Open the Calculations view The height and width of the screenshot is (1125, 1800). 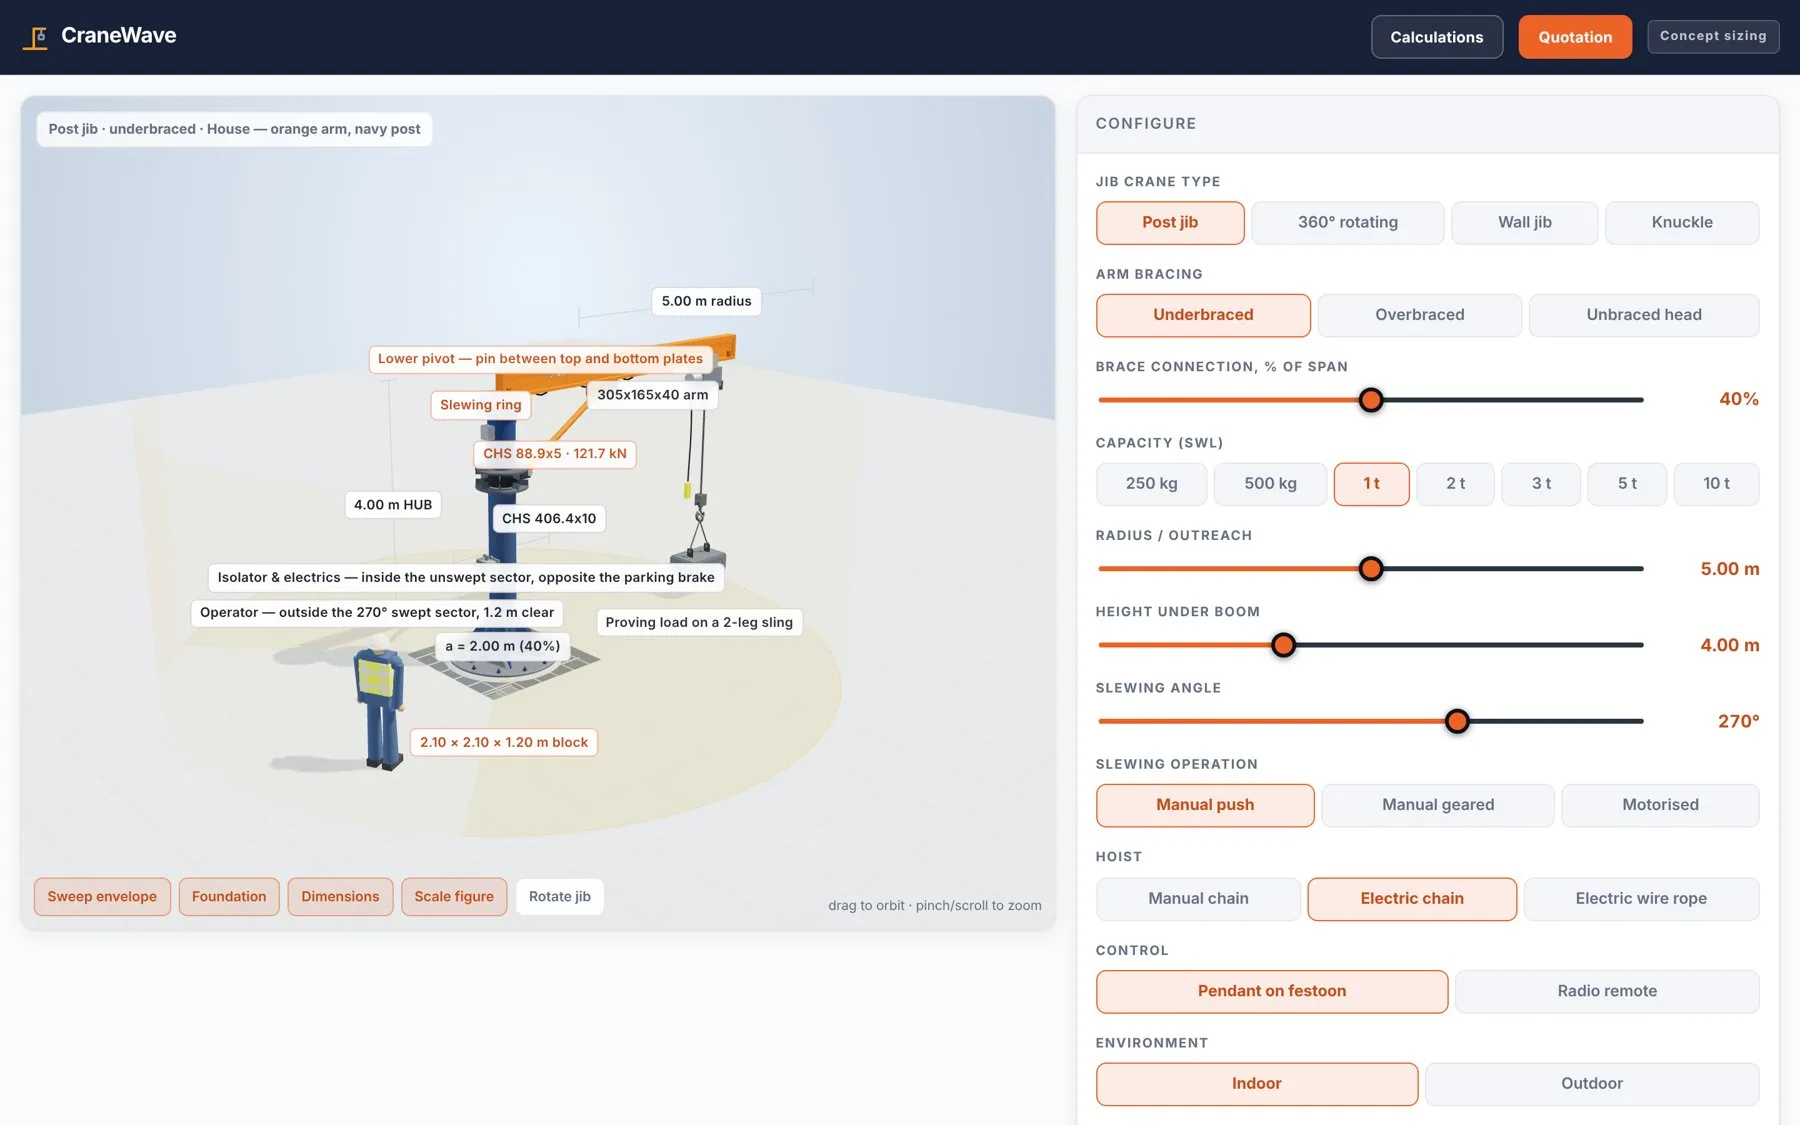(1436, 37)
